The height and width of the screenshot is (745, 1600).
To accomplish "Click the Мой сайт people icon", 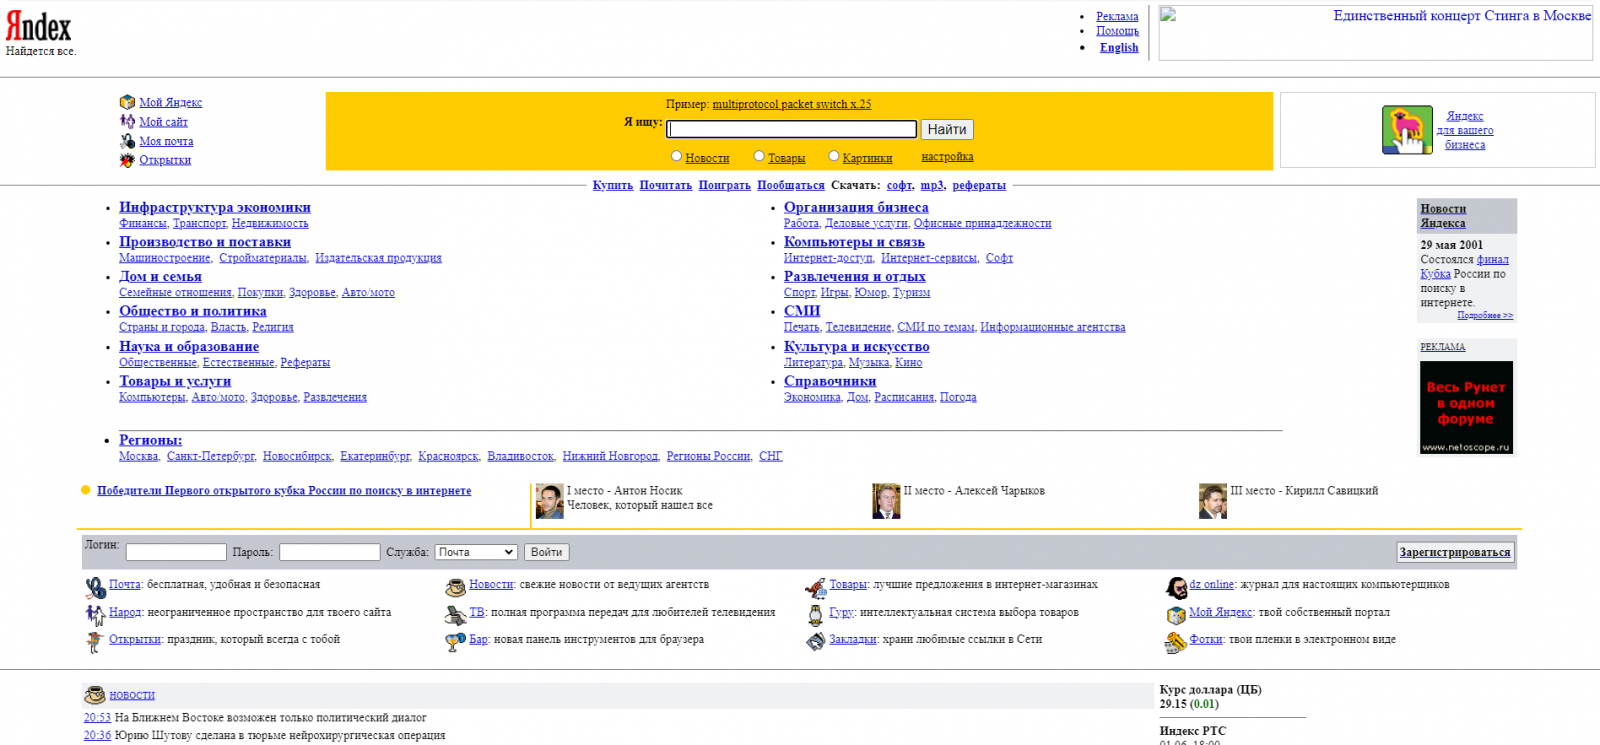I will [x=127, y=121].
